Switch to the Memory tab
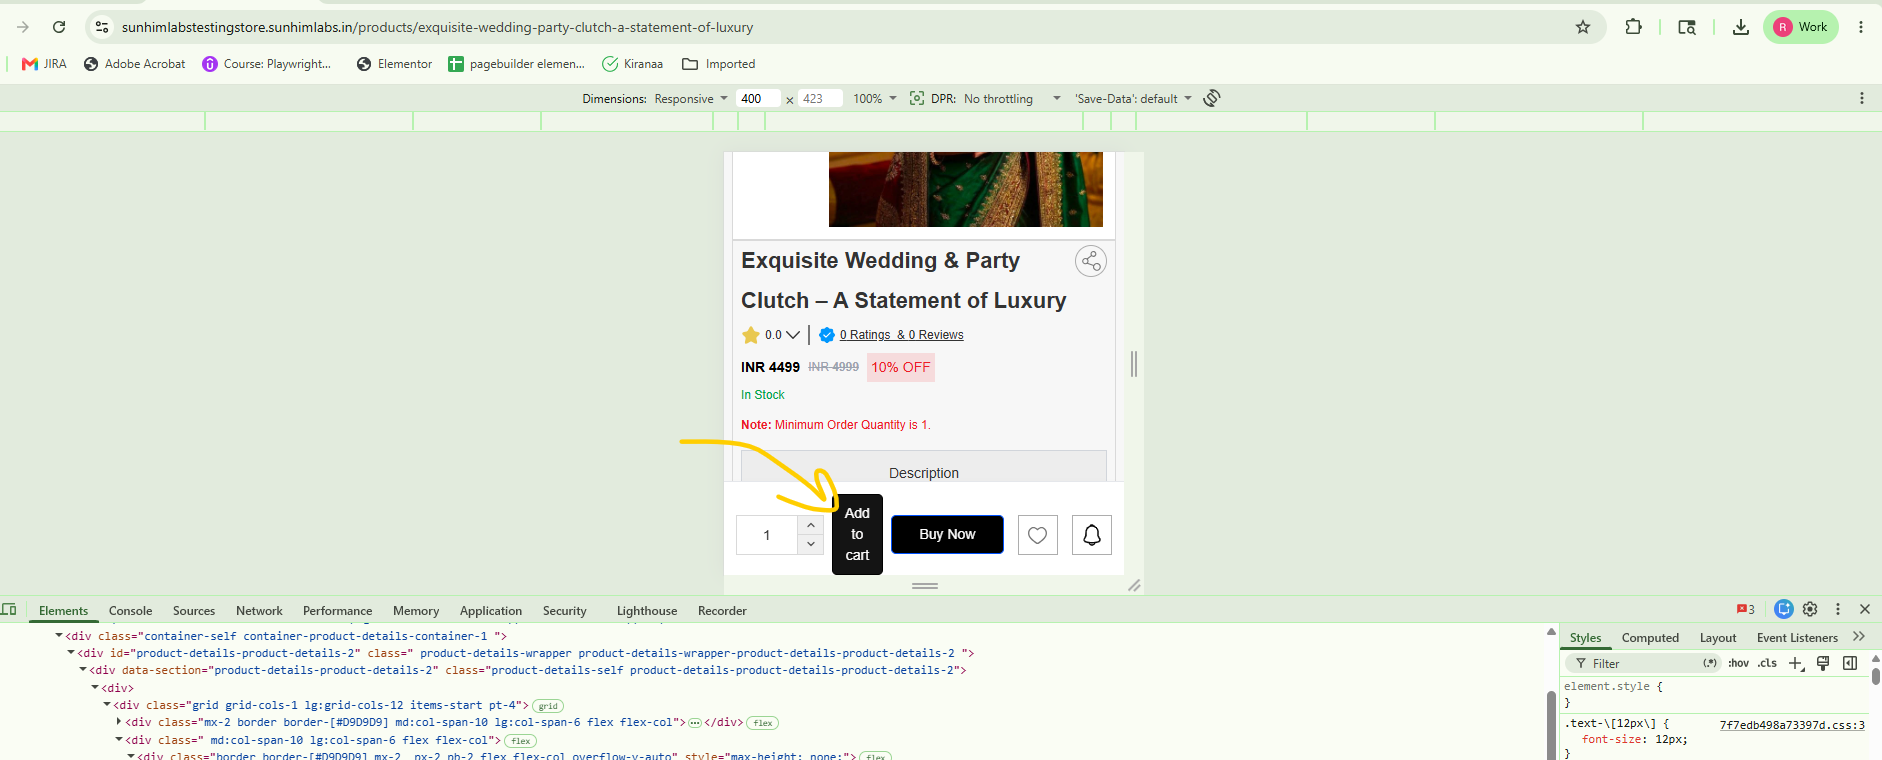This screenshot has width=1882, height=760. pyautogui.click(x=416, y=610)
